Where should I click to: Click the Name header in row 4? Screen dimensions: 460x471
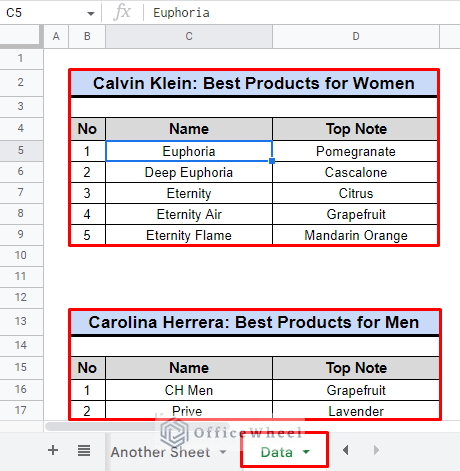189,129
